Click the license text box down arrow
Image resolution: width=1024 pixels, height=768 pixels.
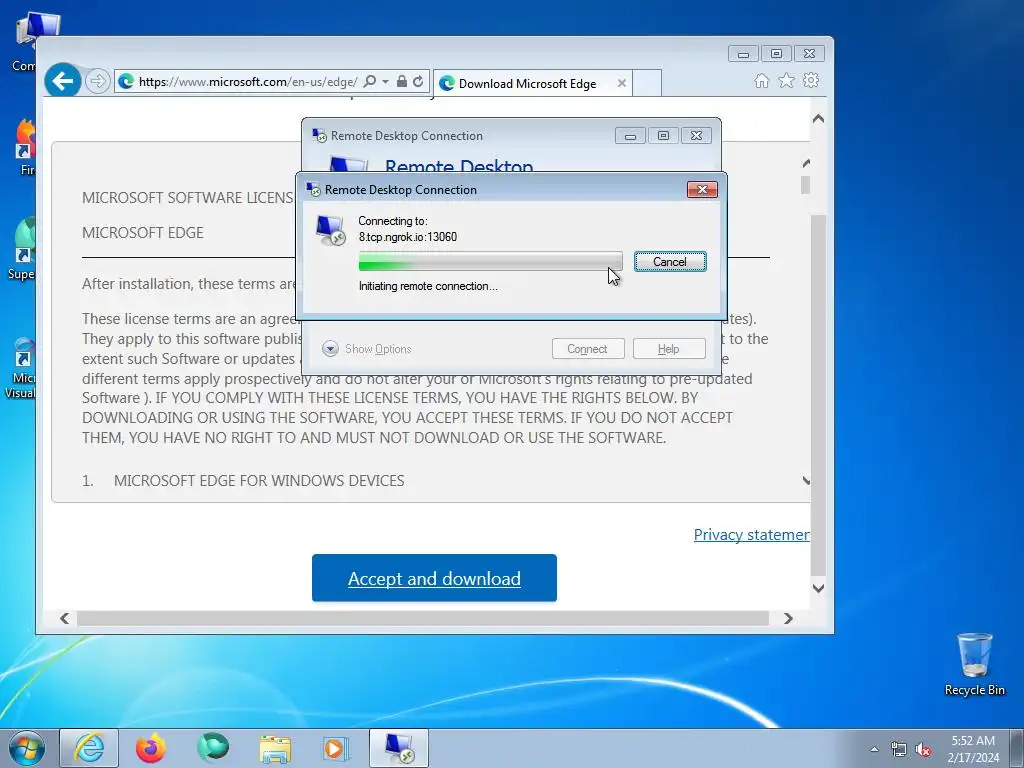pos(806,481)
